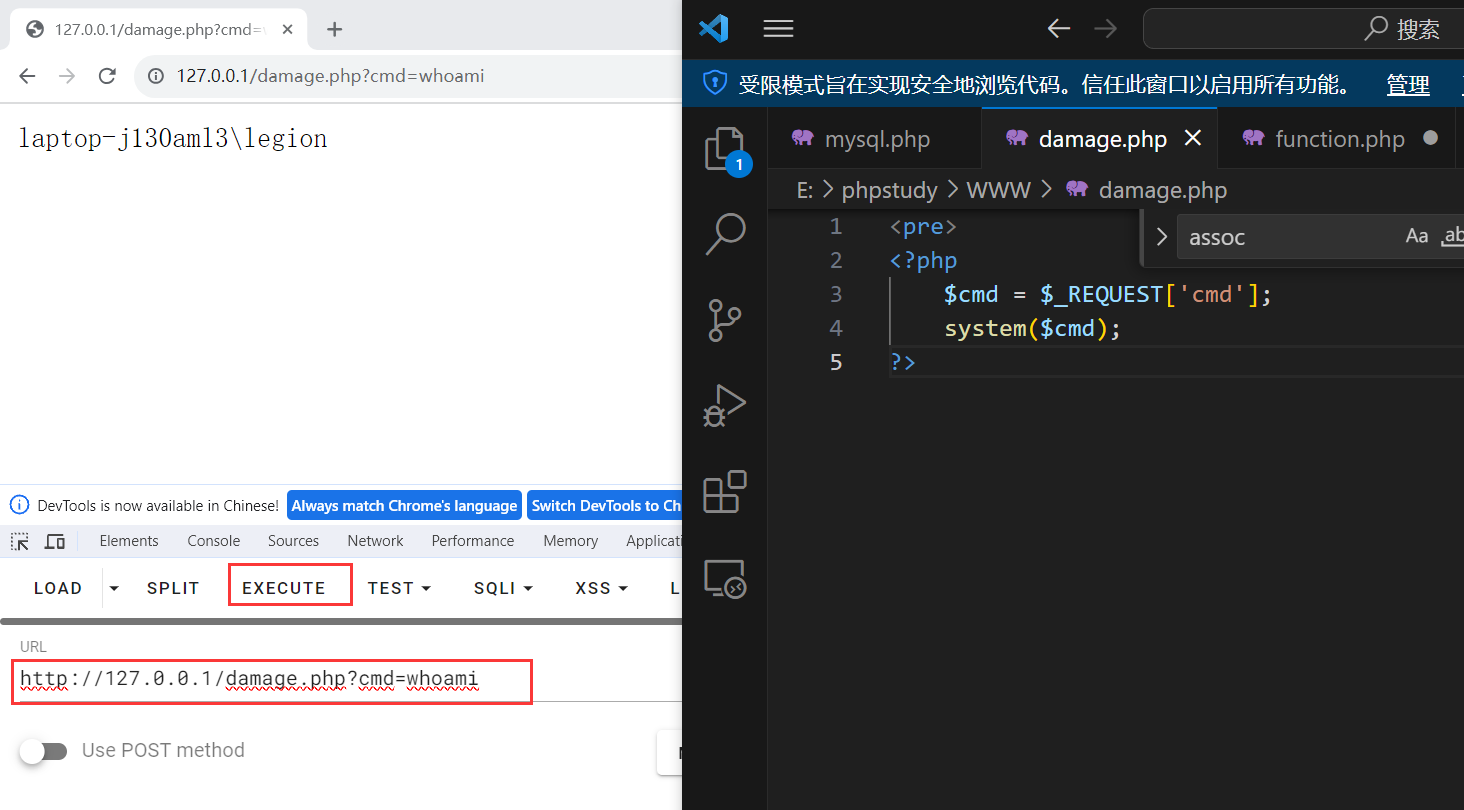Viewport: 1464px width, 810px height.
Task: Click line number 5 in editor gutter
Action: 836,362
